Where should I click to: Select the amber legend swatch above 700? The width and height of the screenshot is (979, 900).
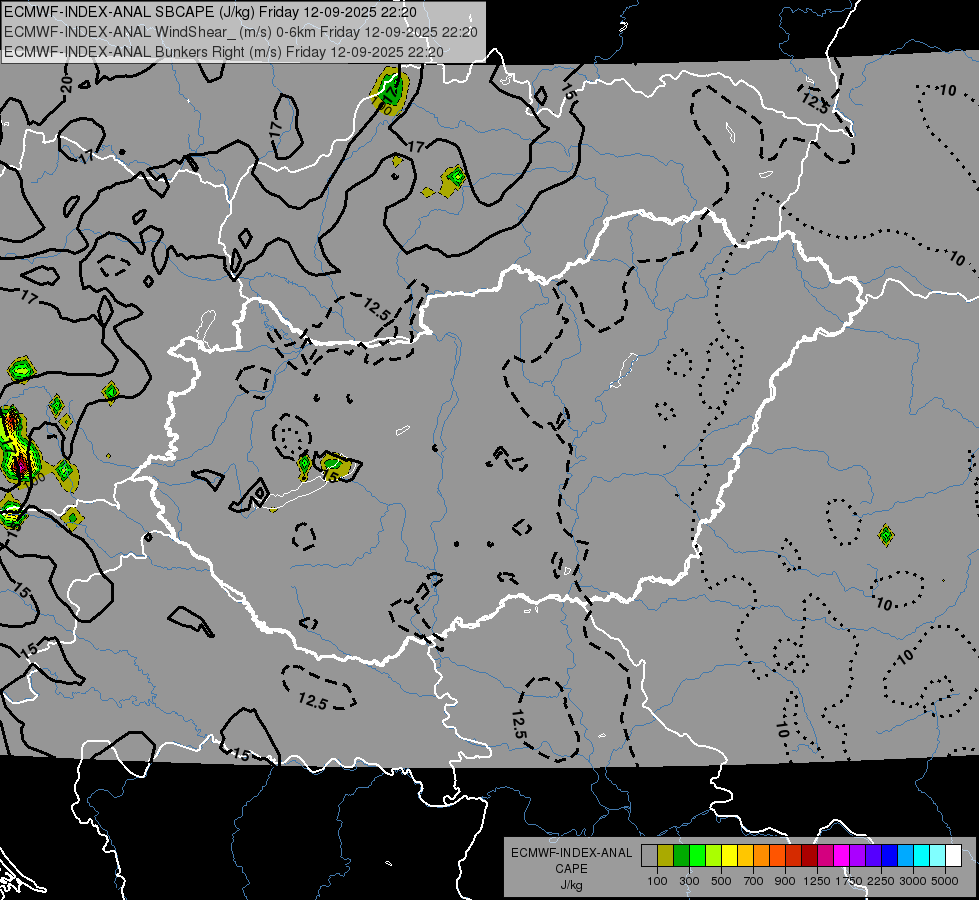coord(745,856)
